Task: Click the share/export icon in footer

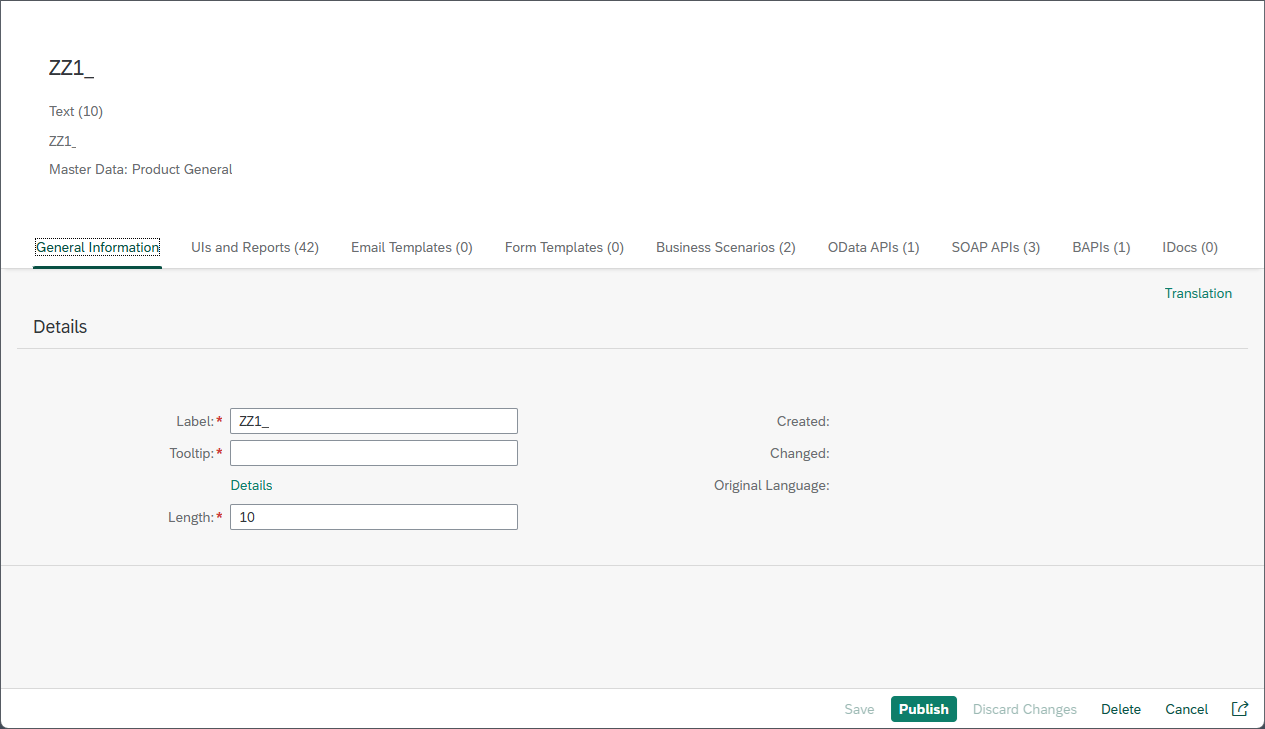Action: [x=1239, y=709]
